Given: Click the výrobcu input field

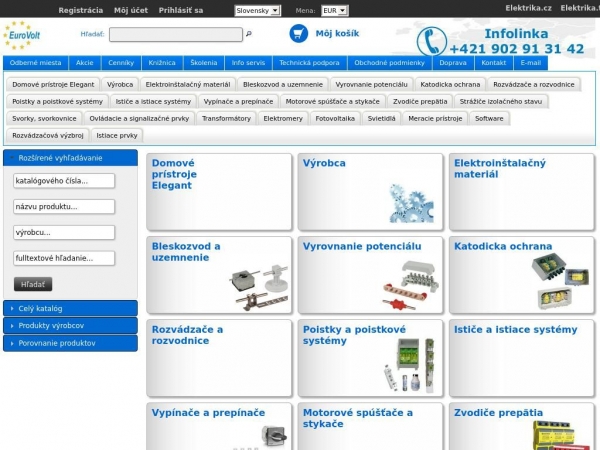Looking at the screenshot, I should coord(64,233).
